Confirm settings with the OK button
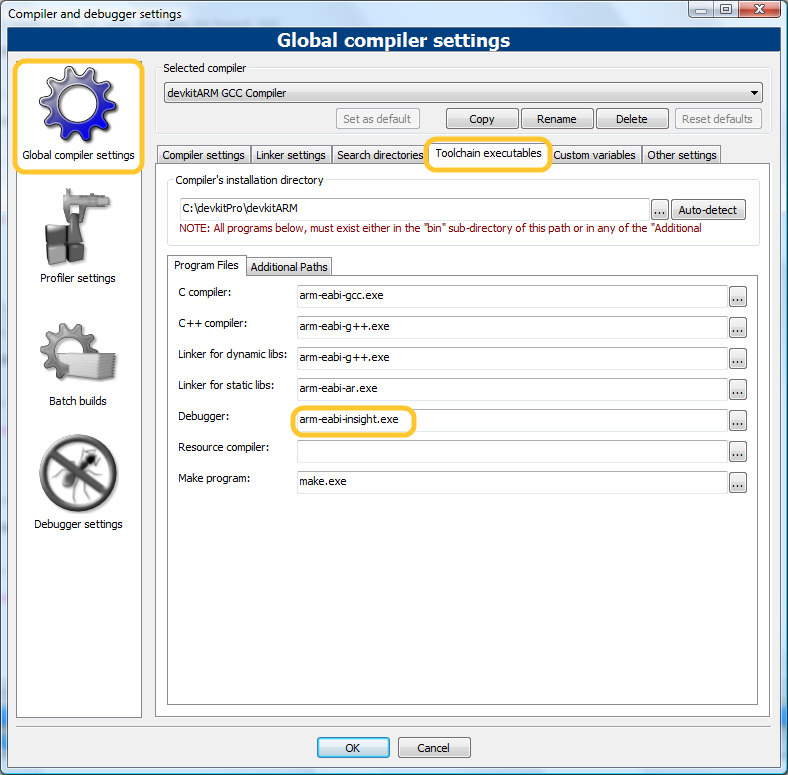The height and width of the screenshot is (775, 788). click(353, 748)
